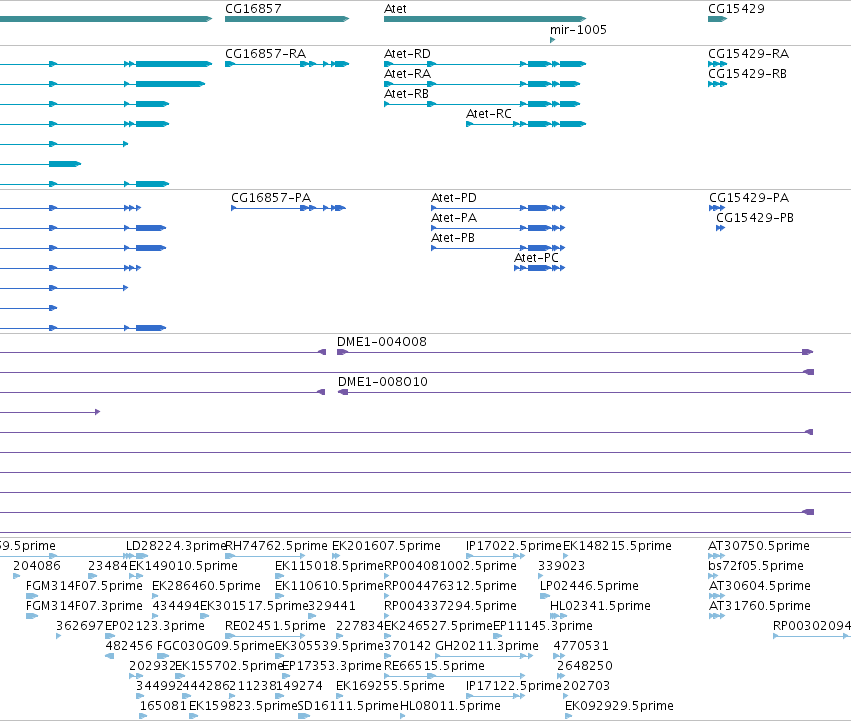
Task: Select EST IP17122.5prime
Action: 514,686
